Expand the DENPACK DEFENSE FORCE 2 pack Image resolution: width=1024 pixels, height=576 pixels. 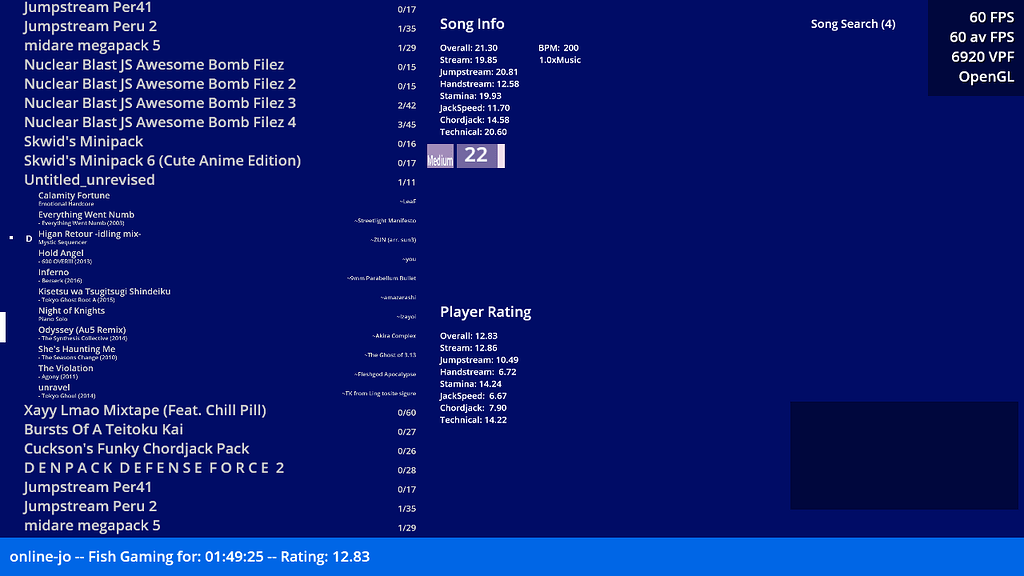tap(152, 467)
